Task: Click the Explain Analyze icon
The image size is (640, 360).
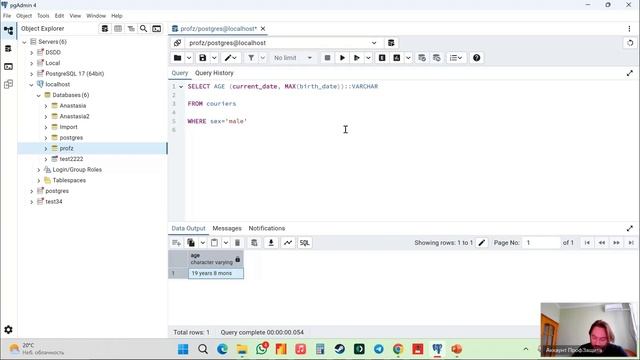Action: [x=397, y=58]
